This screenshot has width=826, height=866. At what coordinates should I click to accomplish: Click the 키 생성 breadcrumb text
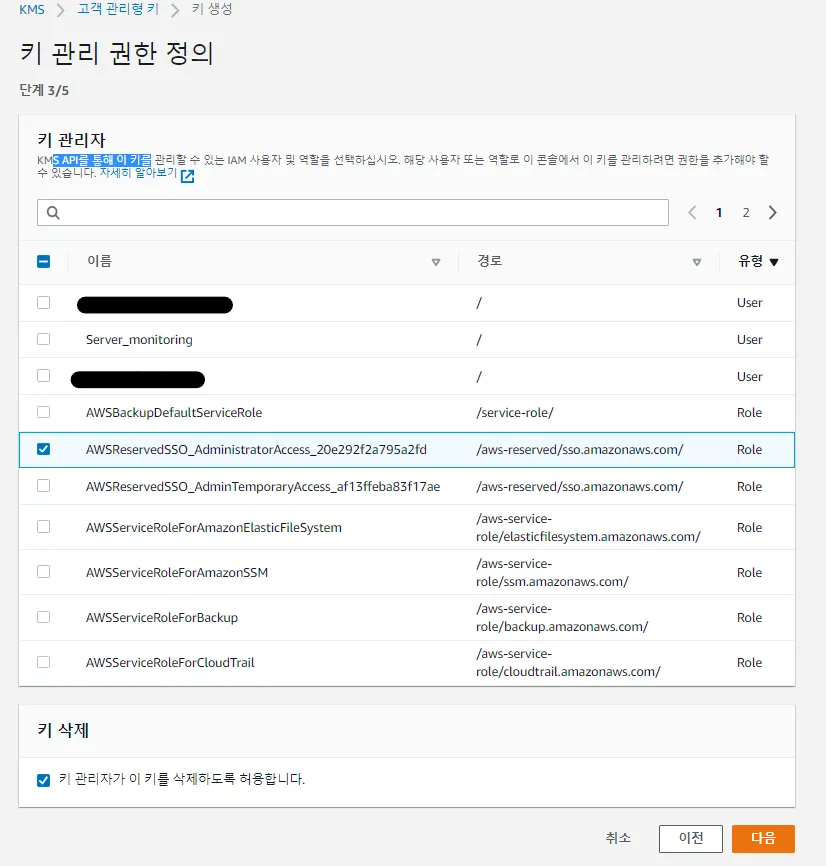212,9
